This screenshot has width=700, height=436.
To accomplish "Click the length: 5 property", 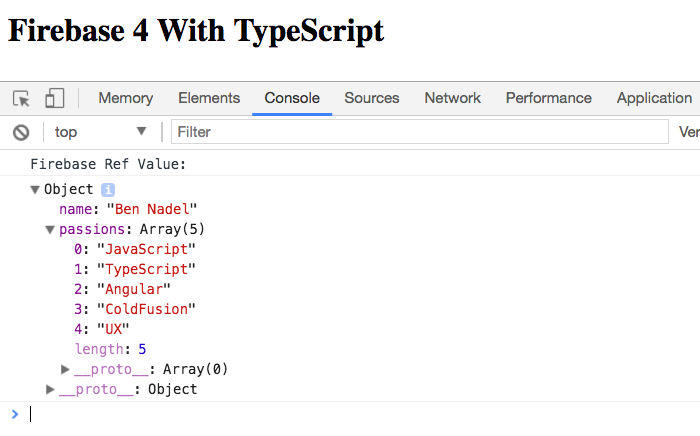I will tap(111, 349).
